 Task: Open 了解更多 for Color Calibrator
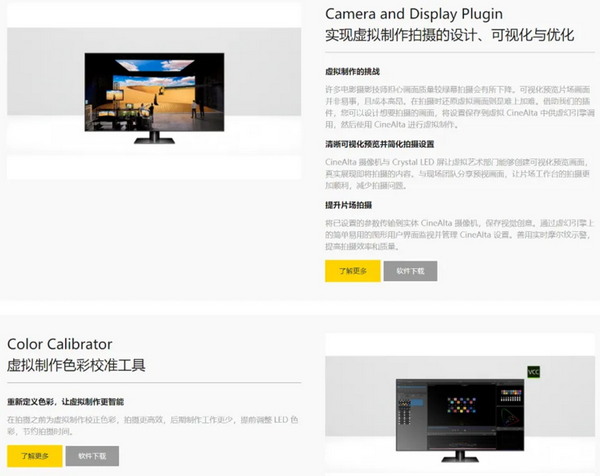point(34,455)
